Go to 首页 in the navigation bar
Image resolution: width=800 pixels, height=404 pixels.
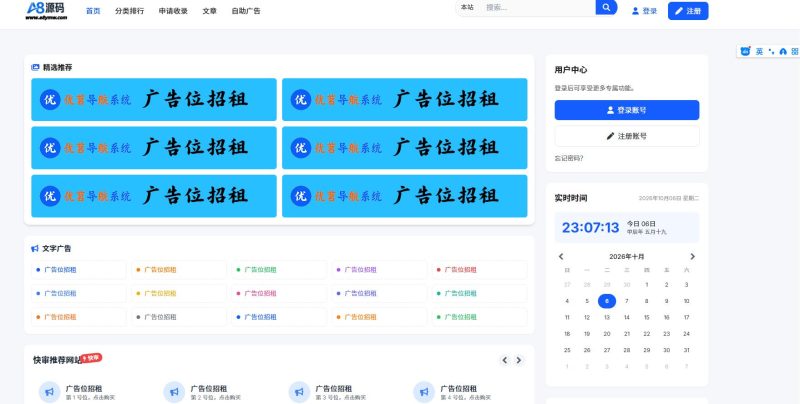(x=93, y=11)
